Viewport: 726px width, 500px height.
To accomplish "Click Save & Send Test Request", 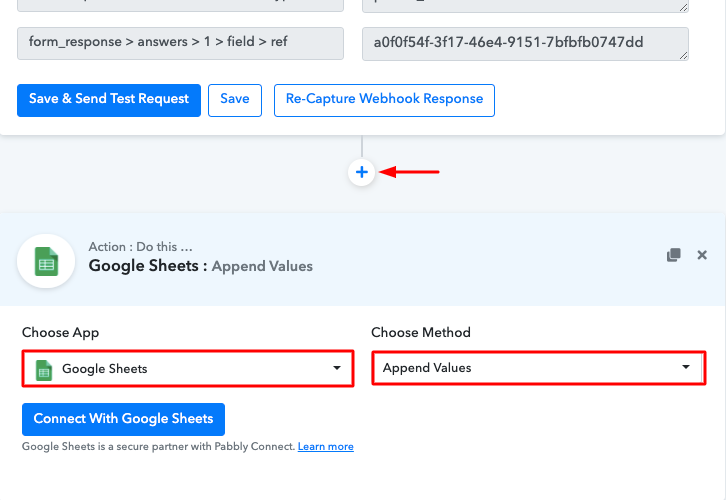I will coord(109,100).
